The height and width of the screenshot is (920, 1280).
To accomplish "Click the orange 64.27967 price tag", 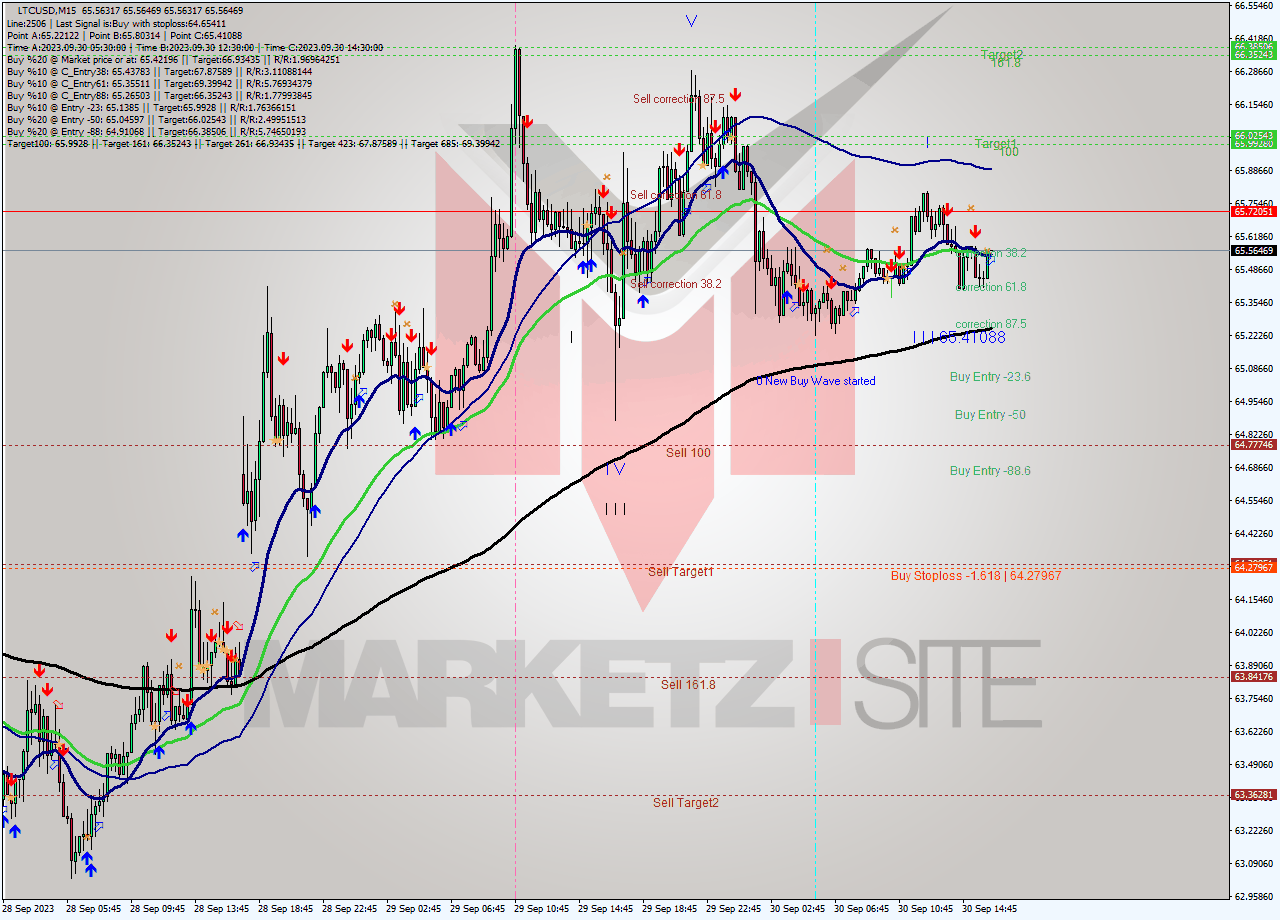I will click(x=1254, y=567).
